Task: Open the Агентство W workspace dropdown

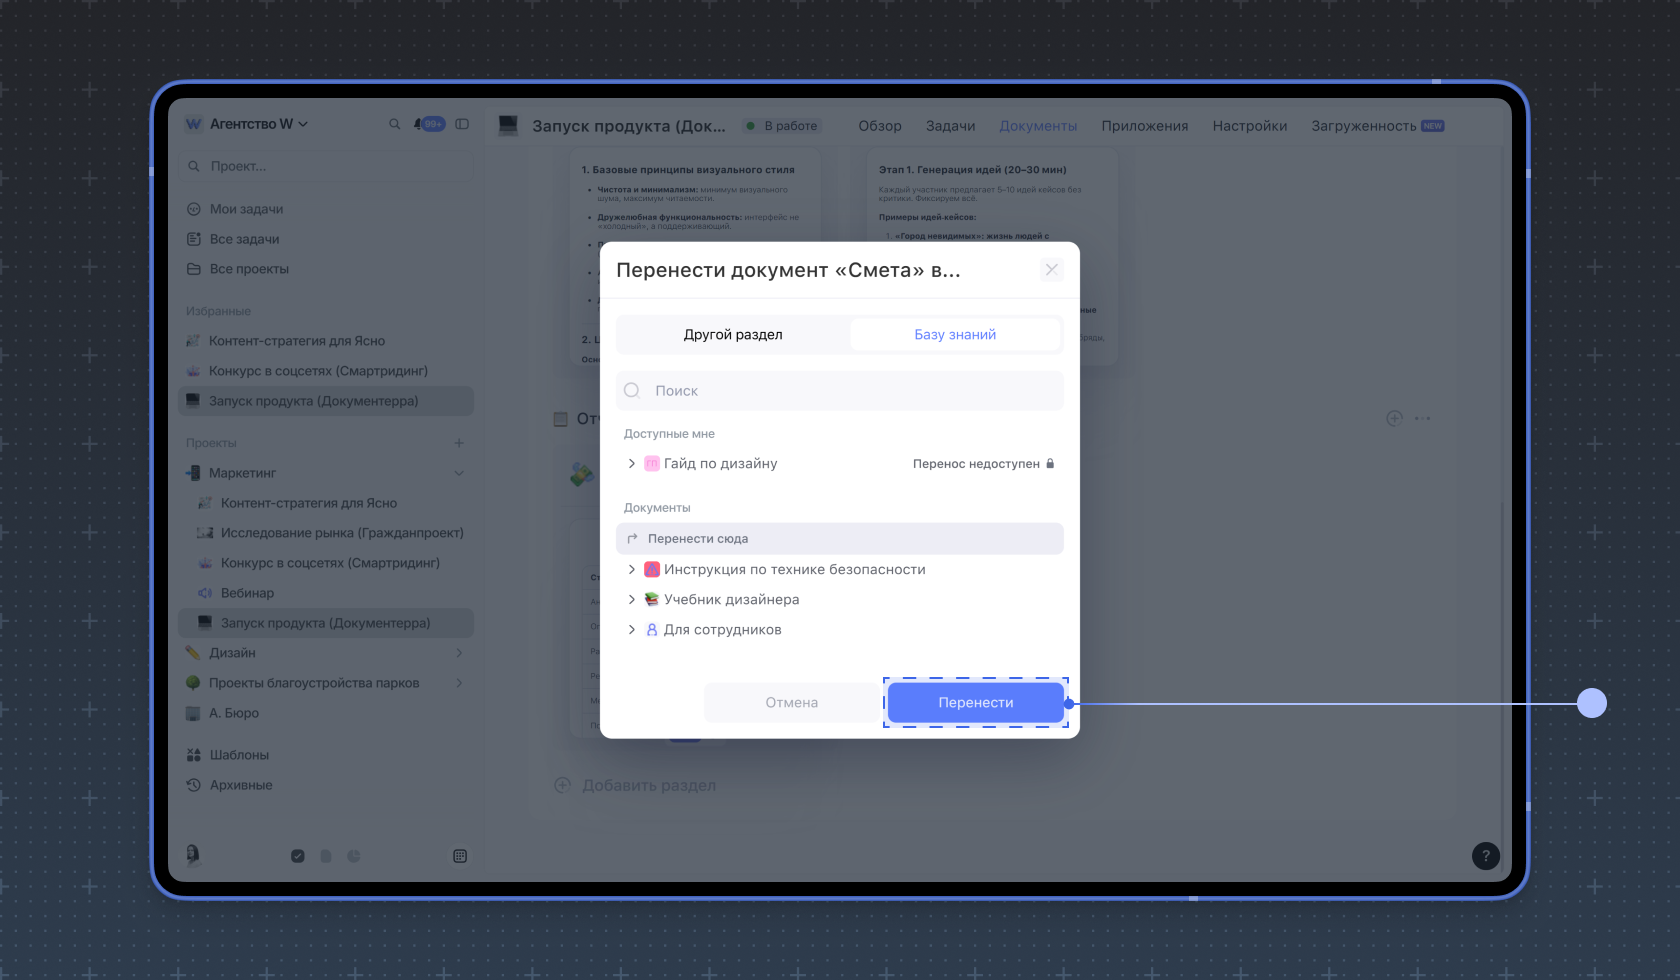Action: pyautogui.click(x=248, y=124)
